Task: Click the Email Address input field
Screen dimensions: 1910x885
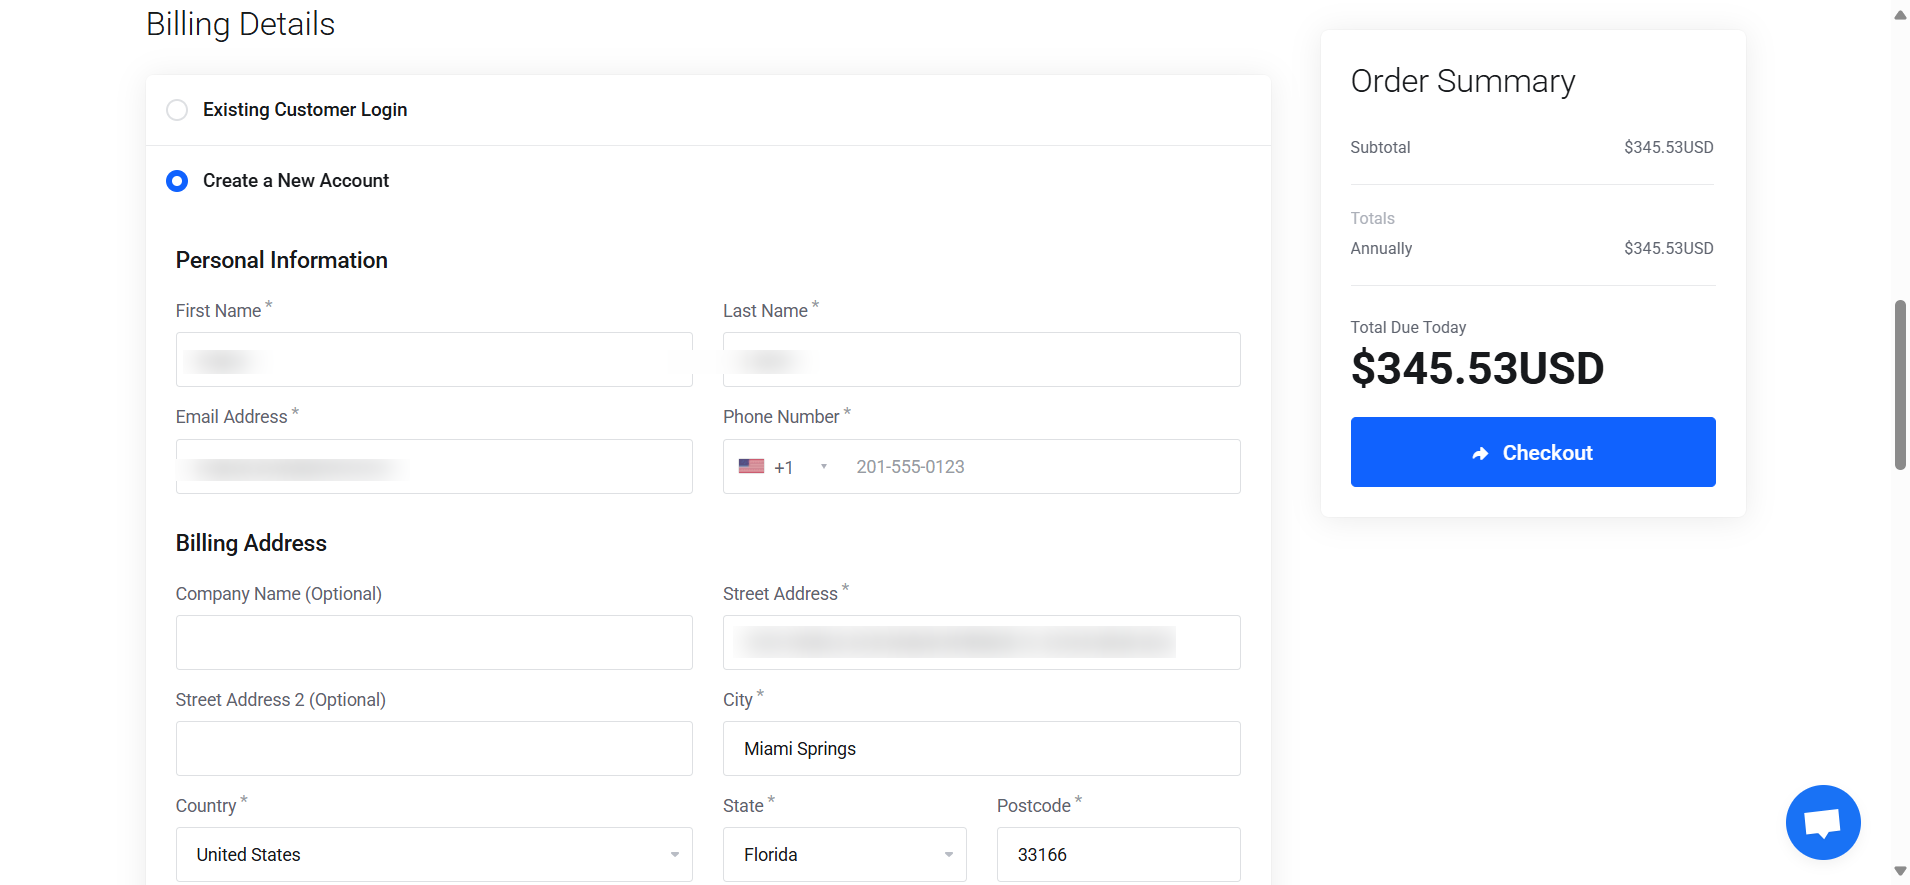Action: tap(434, 466)
